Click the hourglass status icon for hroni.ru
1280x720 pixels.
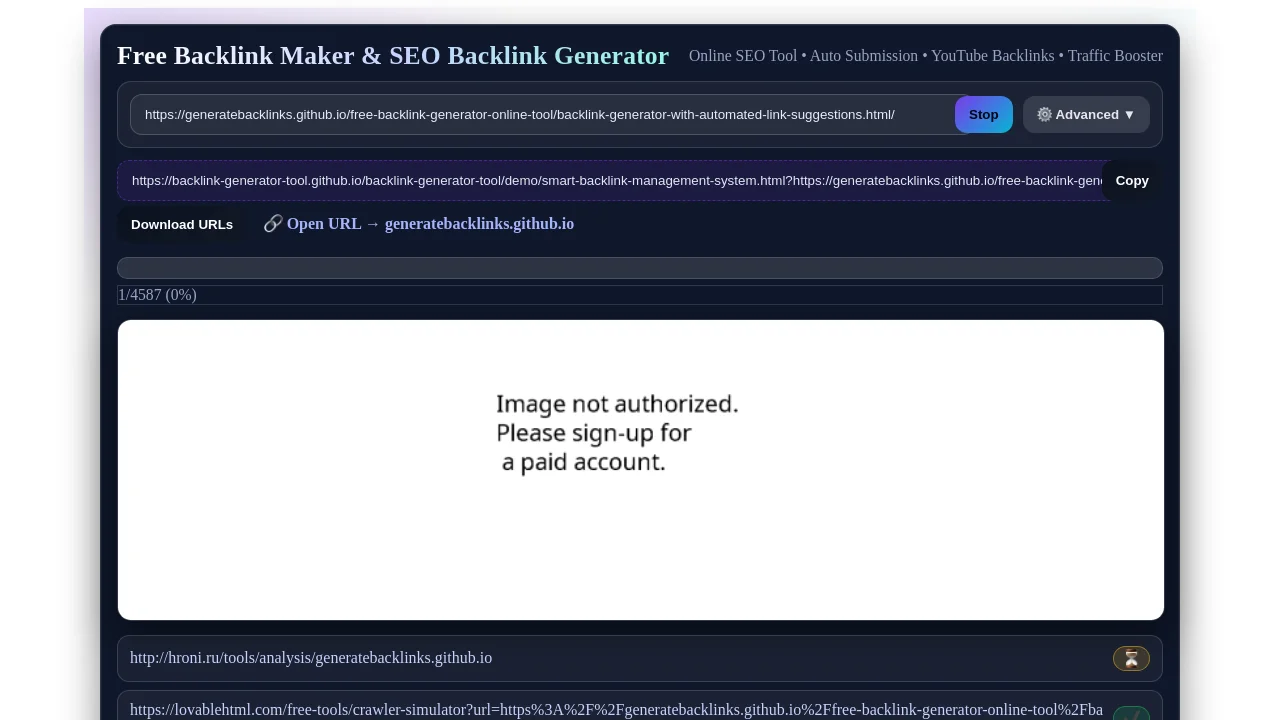click(1131, 658)
